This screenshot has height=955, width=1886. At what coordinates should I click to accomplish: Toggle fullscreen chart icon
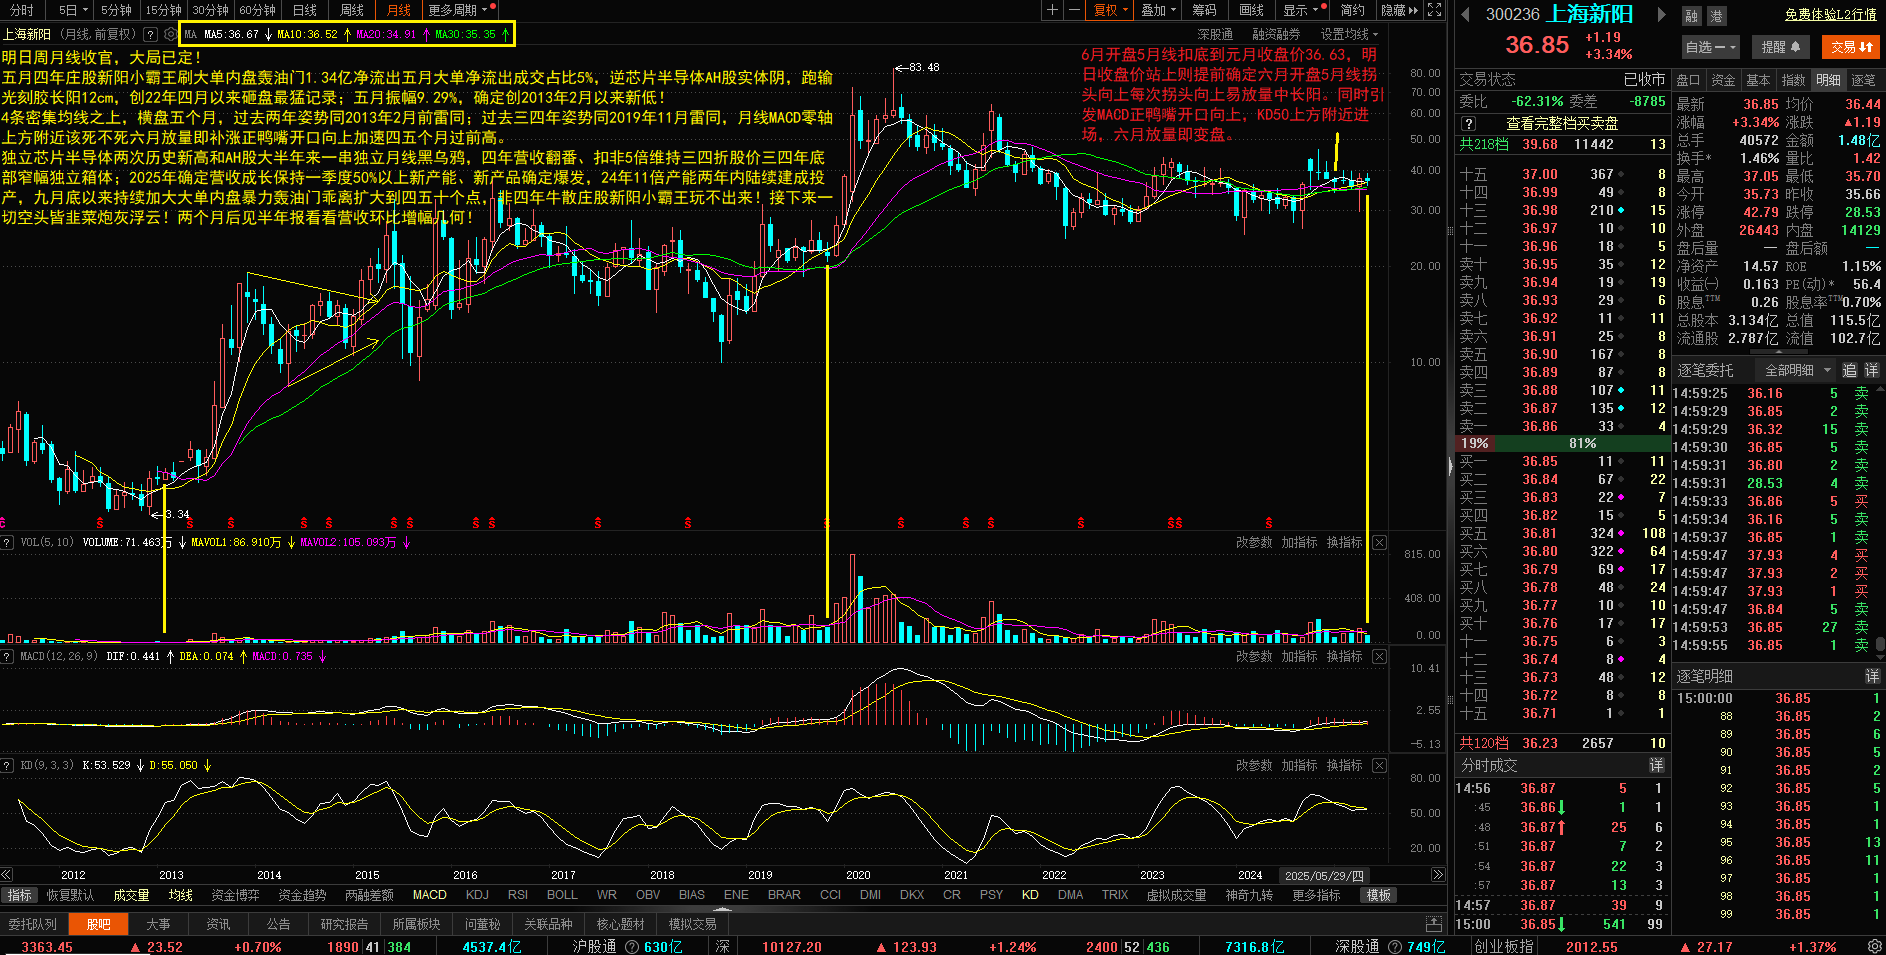[x=1434, y=10]
